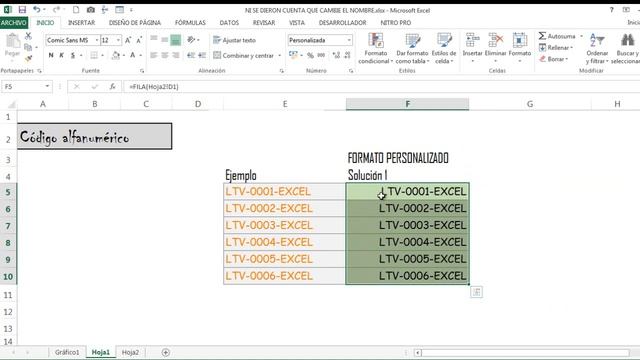The height and width of the screenshot is (360, 640).
Task: Open Buscar y seleccionar binoculars
Action: pyautogui.click(x=627, y=48)
